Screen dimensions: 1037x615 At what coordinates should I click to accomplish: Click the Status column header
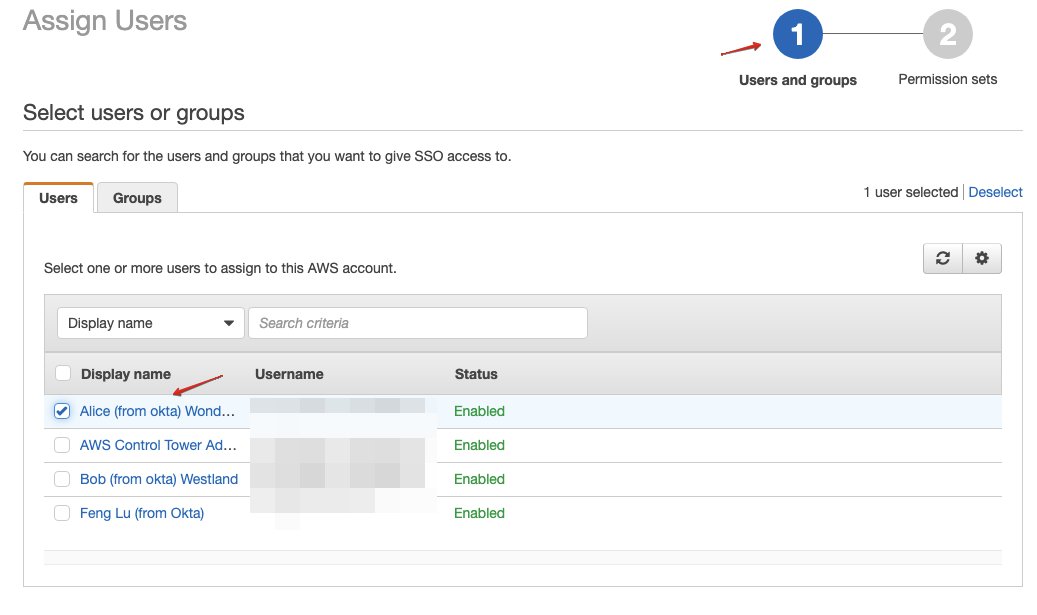coord(476,374)
